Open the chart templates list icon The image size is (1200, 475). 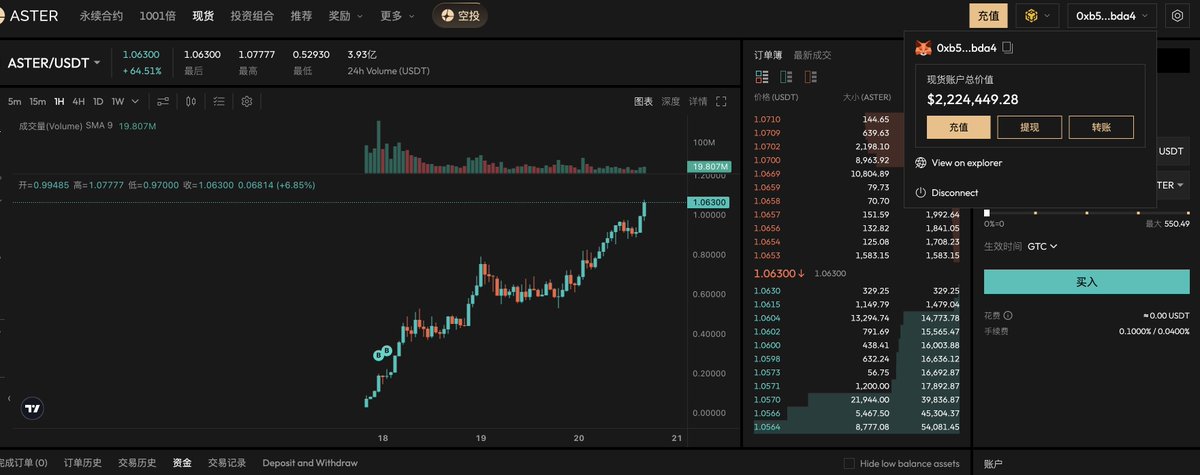coord(219,101)
